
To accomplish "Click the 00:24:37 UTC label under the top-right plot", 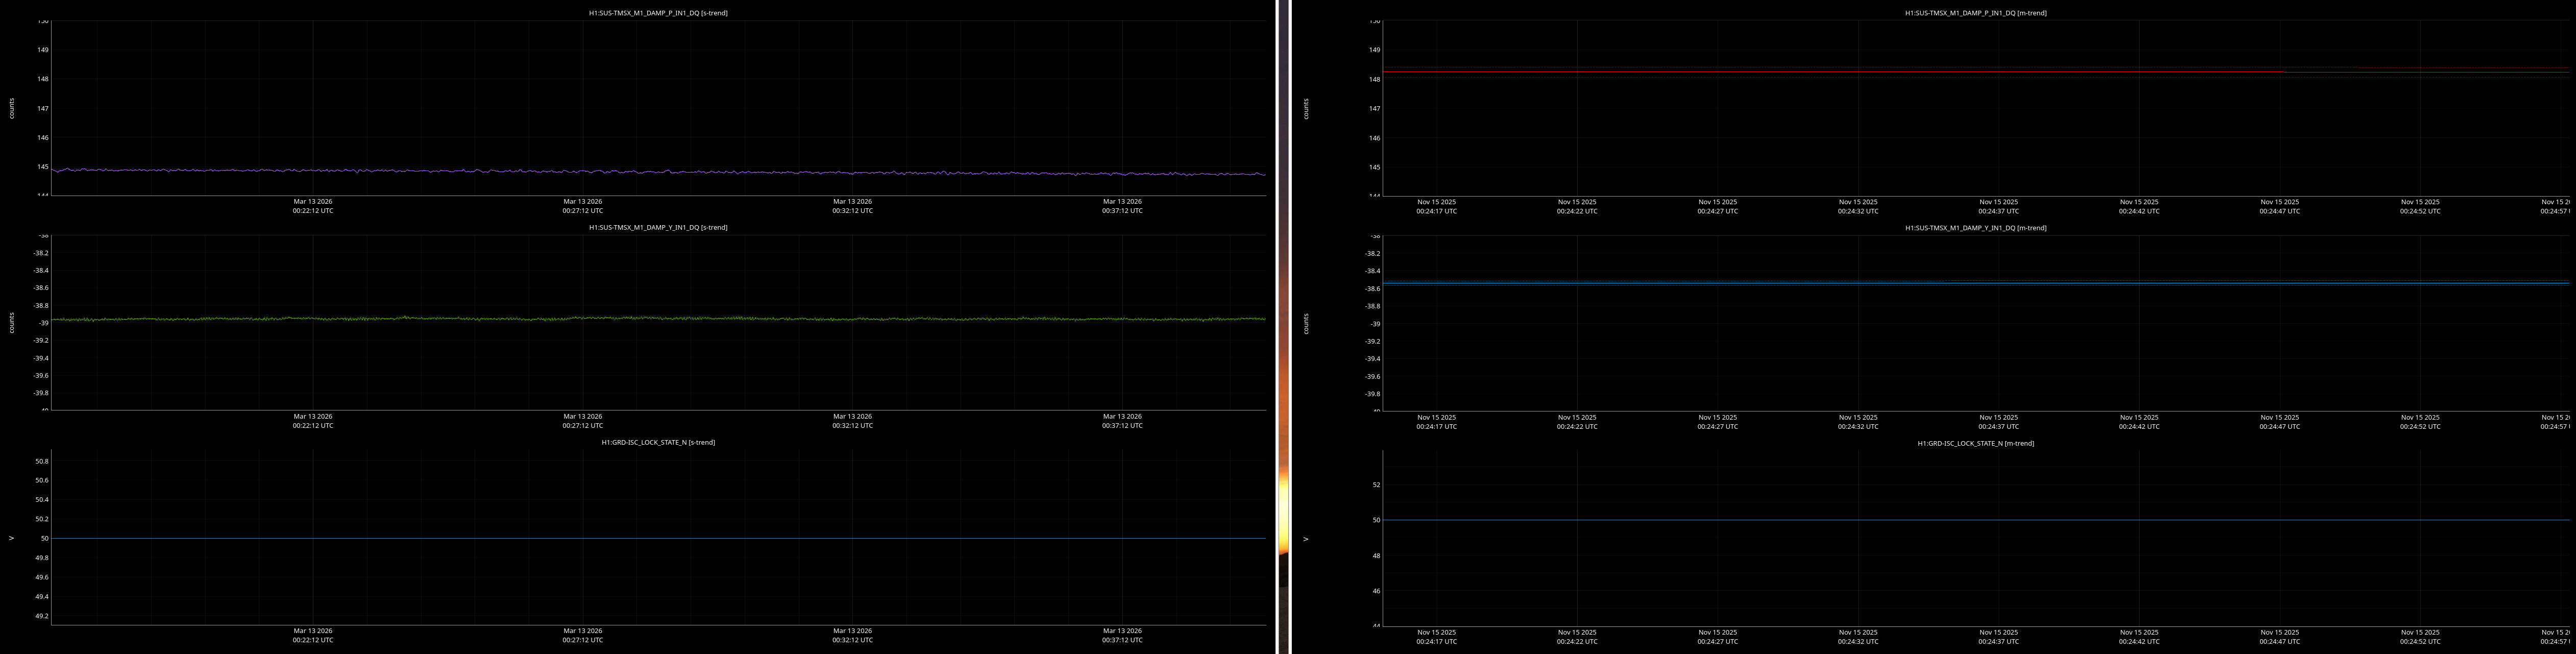I will 1998,211.
